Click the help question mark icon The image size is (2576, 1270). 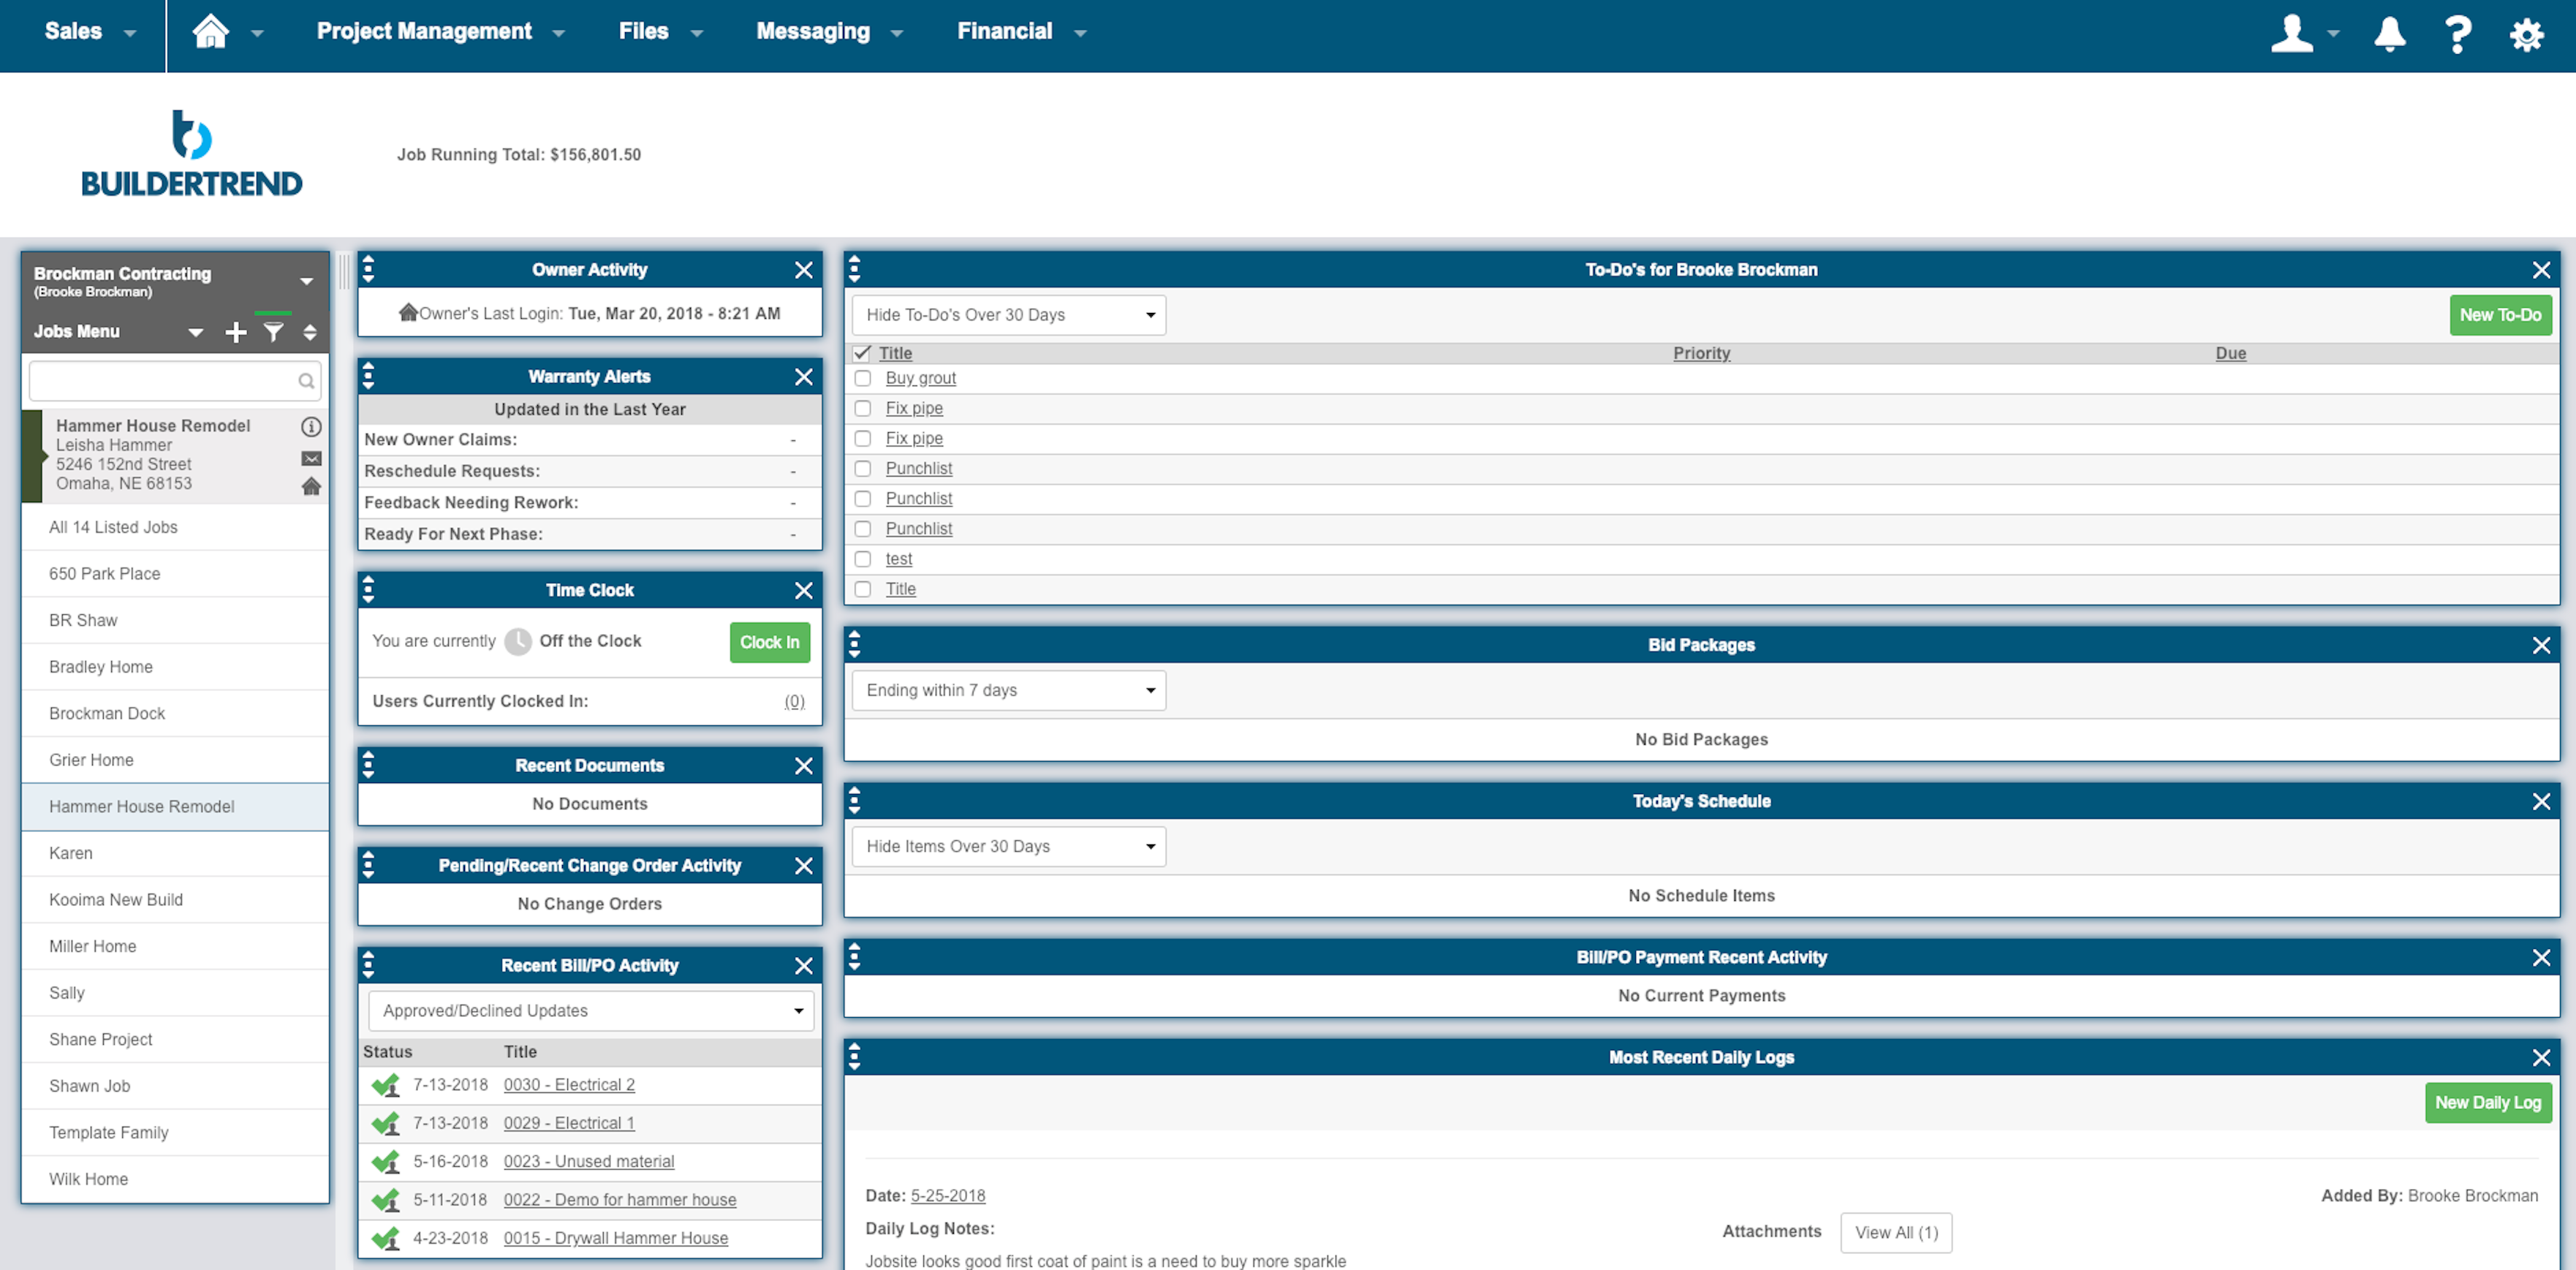(x=2457, y=33)
